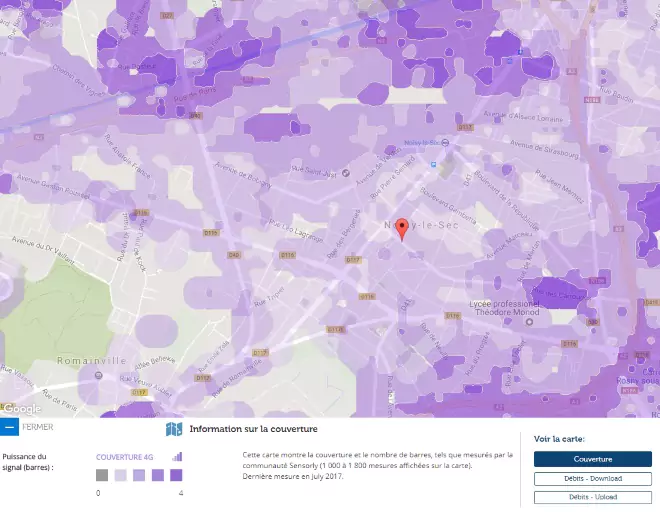Image resolution: width=660 pixels, height=518 pixels.
Task: Click the Rue Saint-Just point-of-interest marker
Action: point(346,173)
